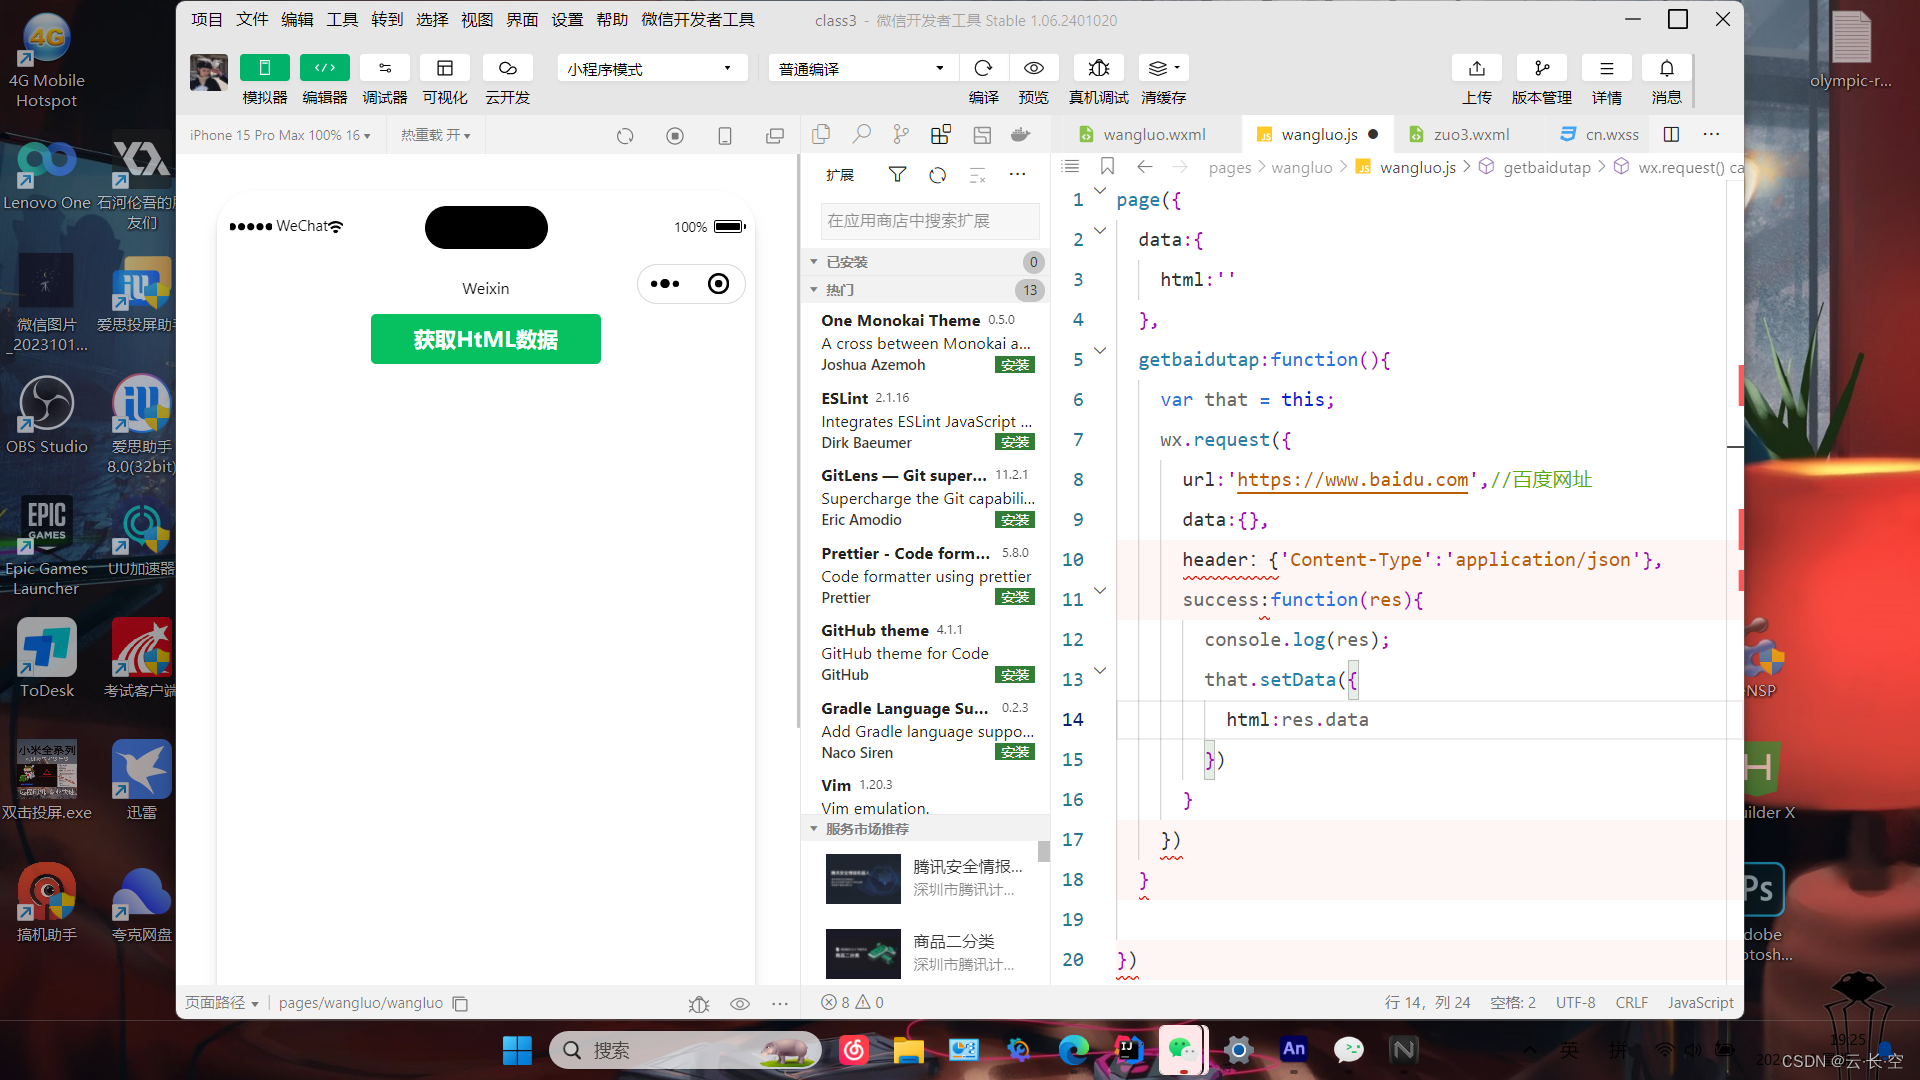Open the 设置 menu
This screenshot has width=1920, height=1080.
pyautogui.click(x=567, y=19)
